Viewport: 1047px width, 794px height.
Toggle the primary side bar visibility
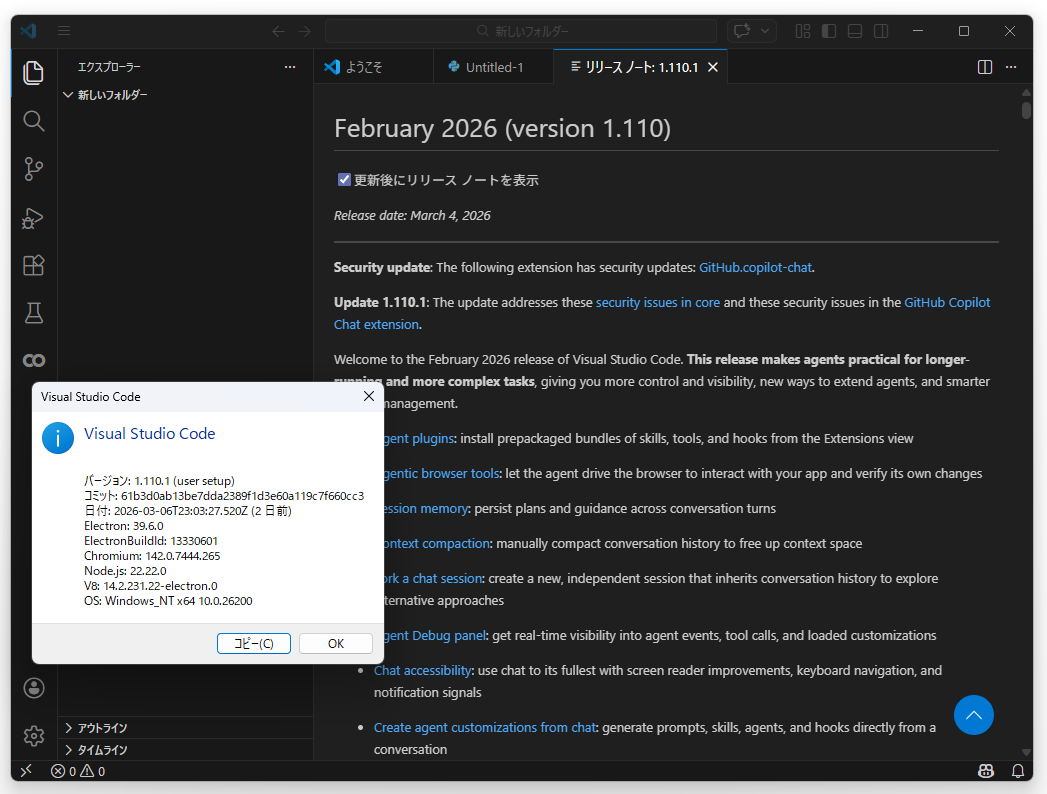click(x=828, y=31)
